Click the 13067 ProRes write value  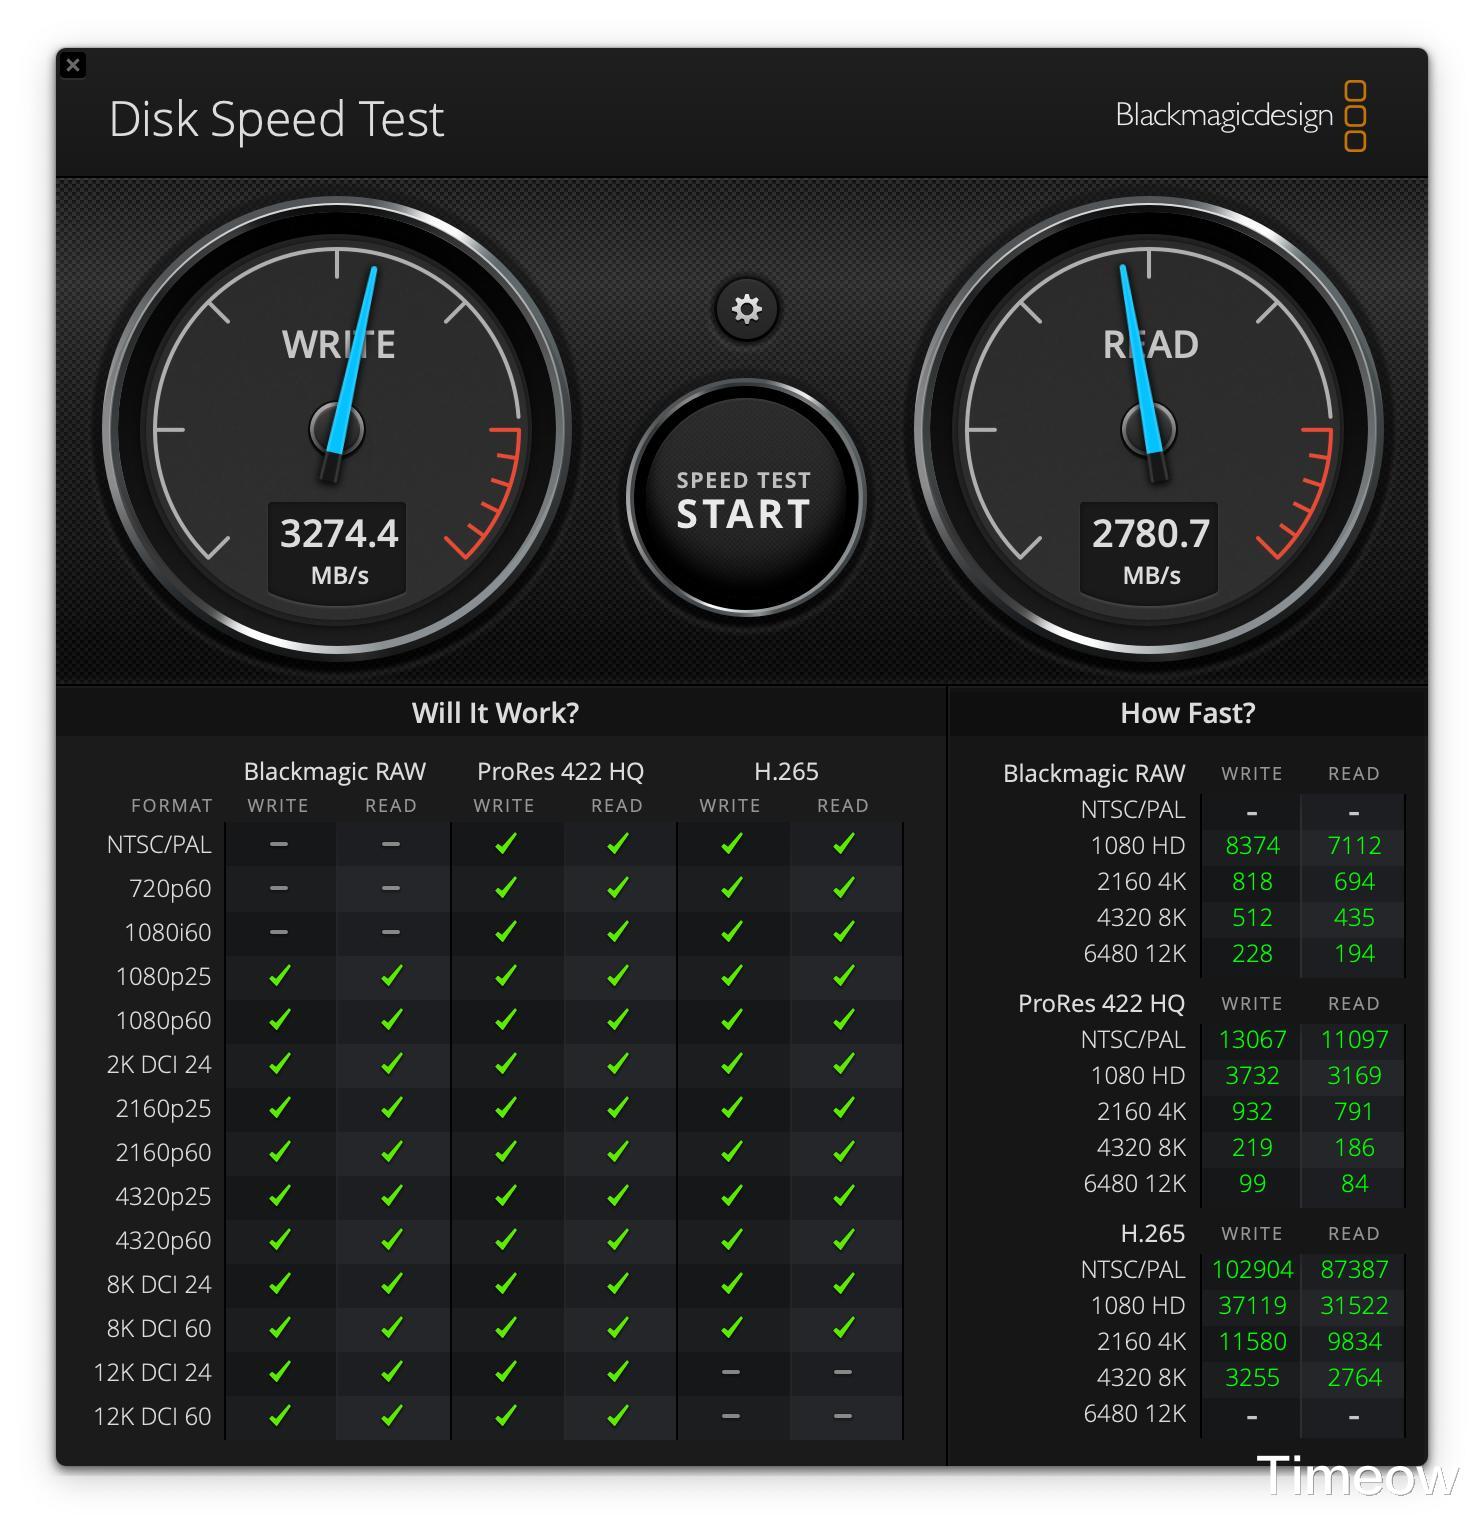coord(1252,1040)
